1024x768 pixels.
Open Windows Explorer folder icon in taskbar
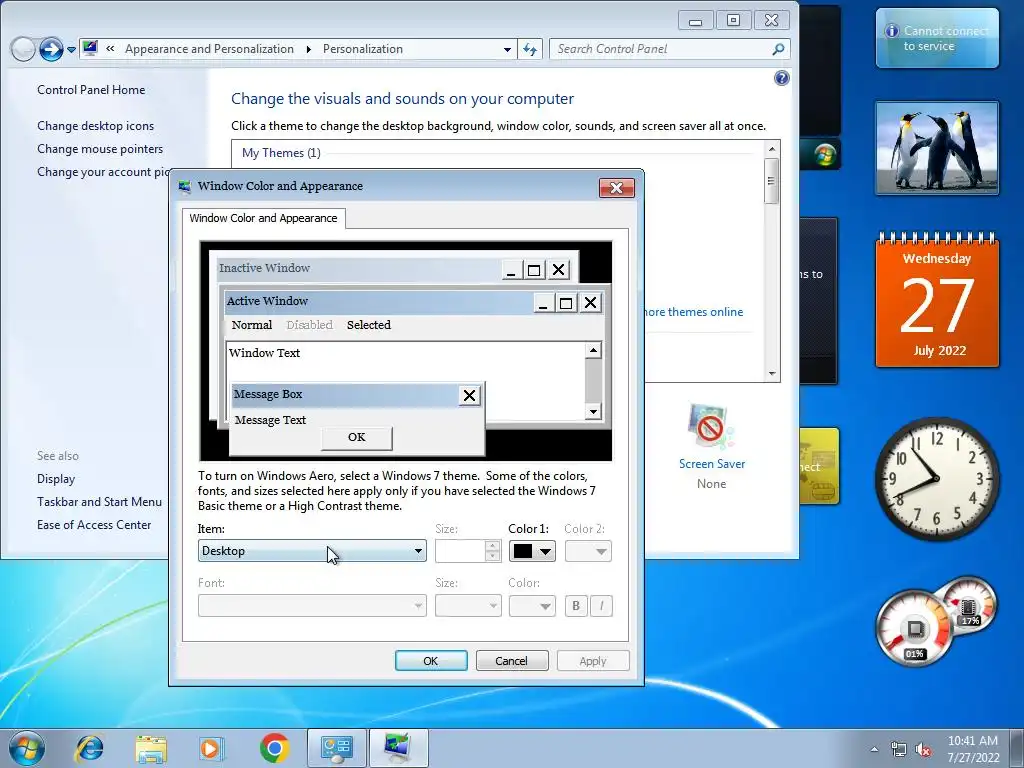[151, 748]
